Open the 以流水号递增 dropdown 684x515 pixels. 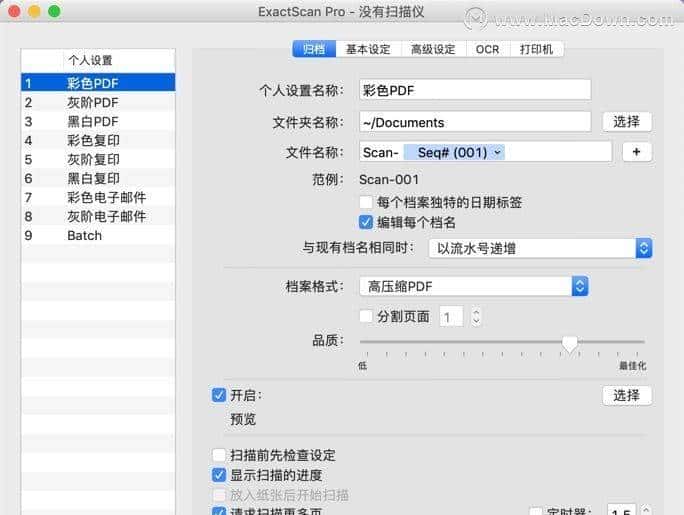(x=540, y=249)
